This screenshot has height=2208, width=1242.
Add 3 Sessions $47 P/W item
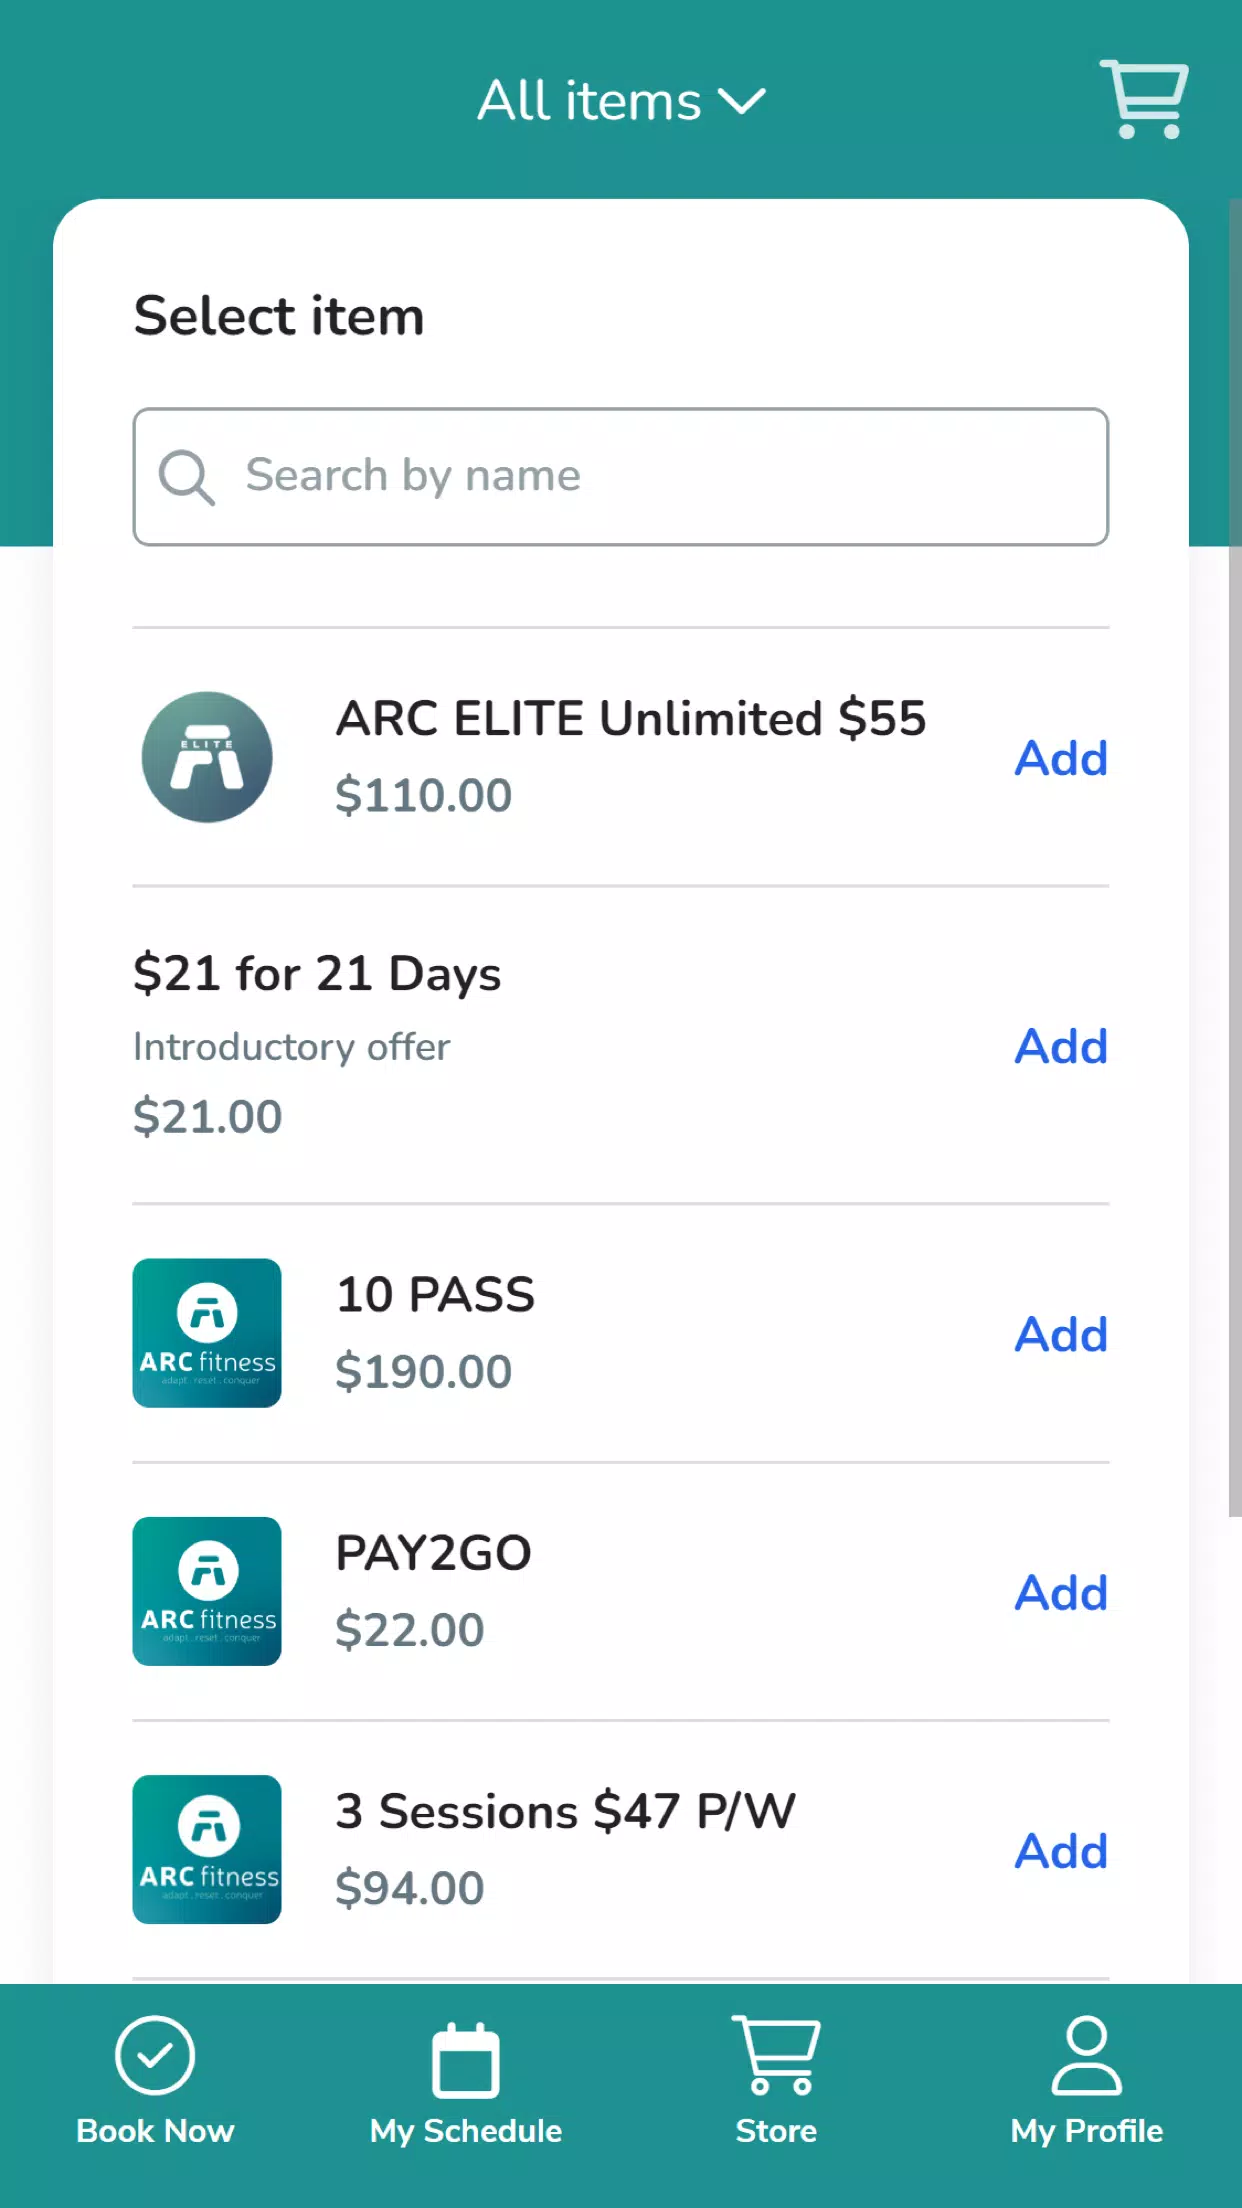tap(1061, 1851)
